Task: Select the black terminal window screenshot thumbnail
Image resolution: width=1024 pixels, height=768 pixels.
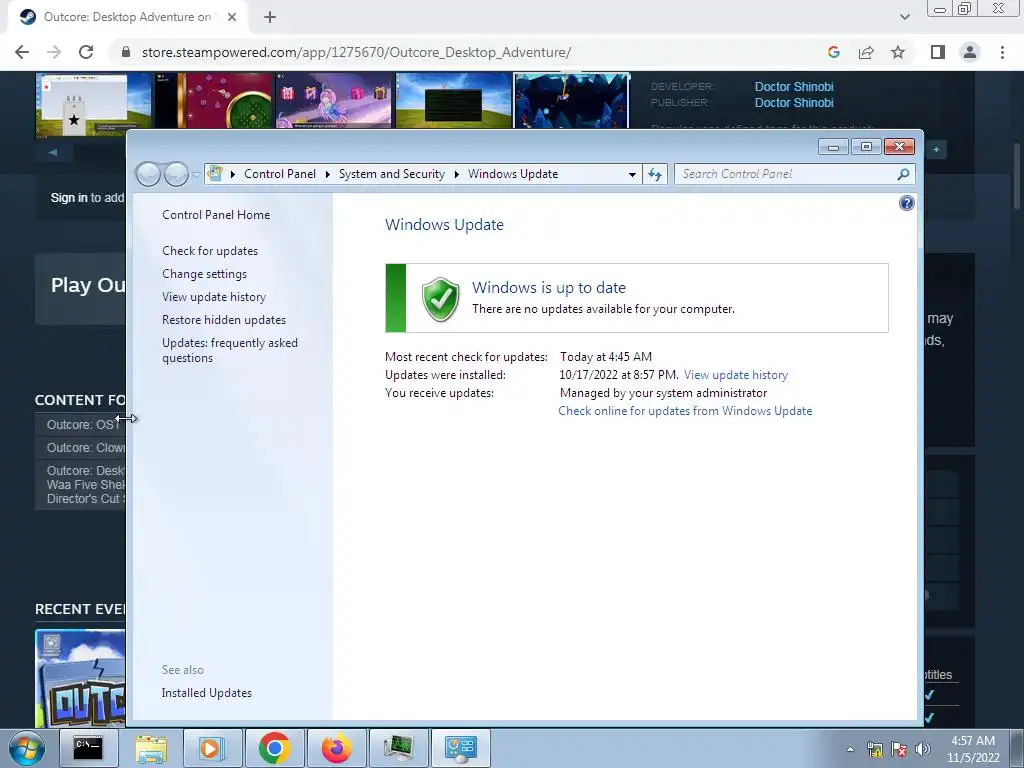Action: point(454,101)
